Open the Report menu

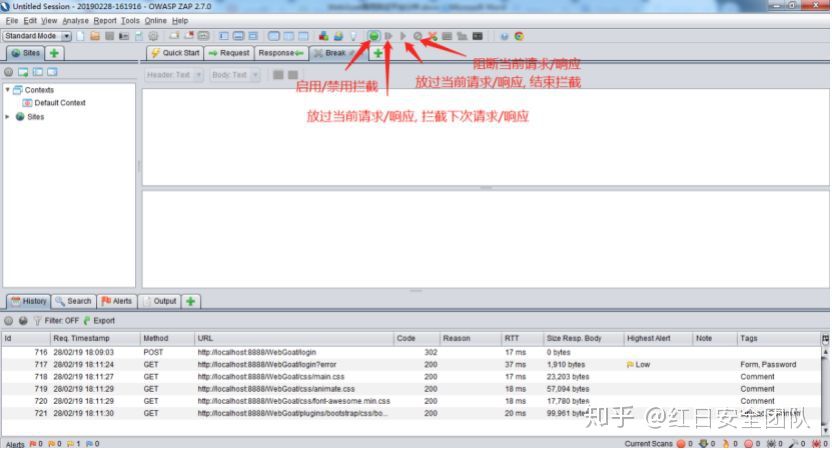(105, 21)
